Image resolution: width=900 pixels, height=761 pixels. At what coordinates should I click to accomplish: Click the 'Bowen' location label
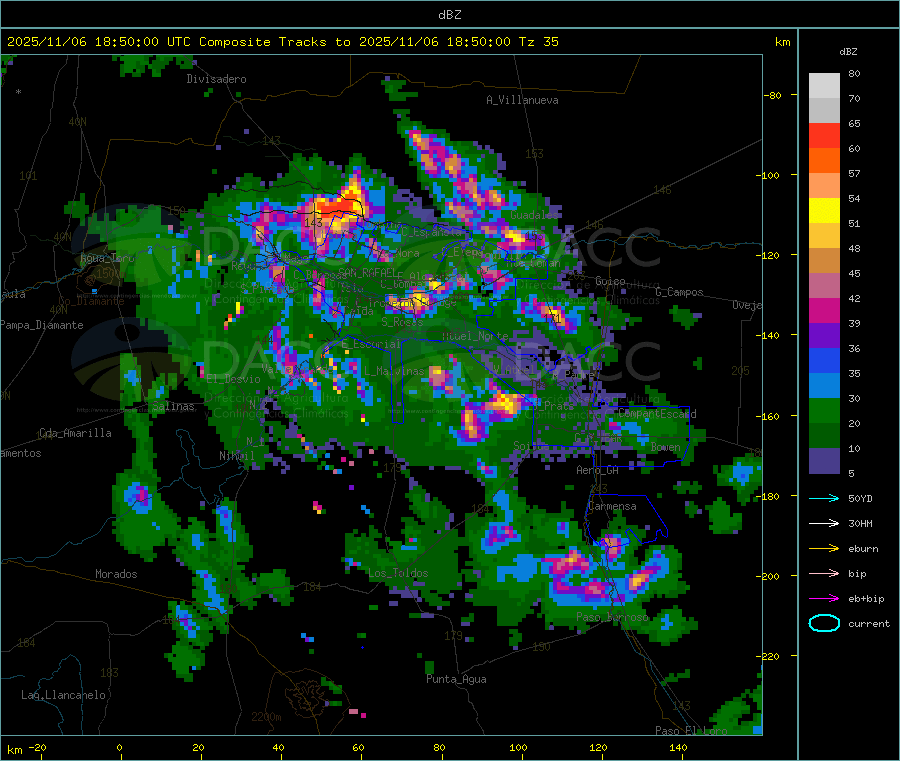click(666, 447)
